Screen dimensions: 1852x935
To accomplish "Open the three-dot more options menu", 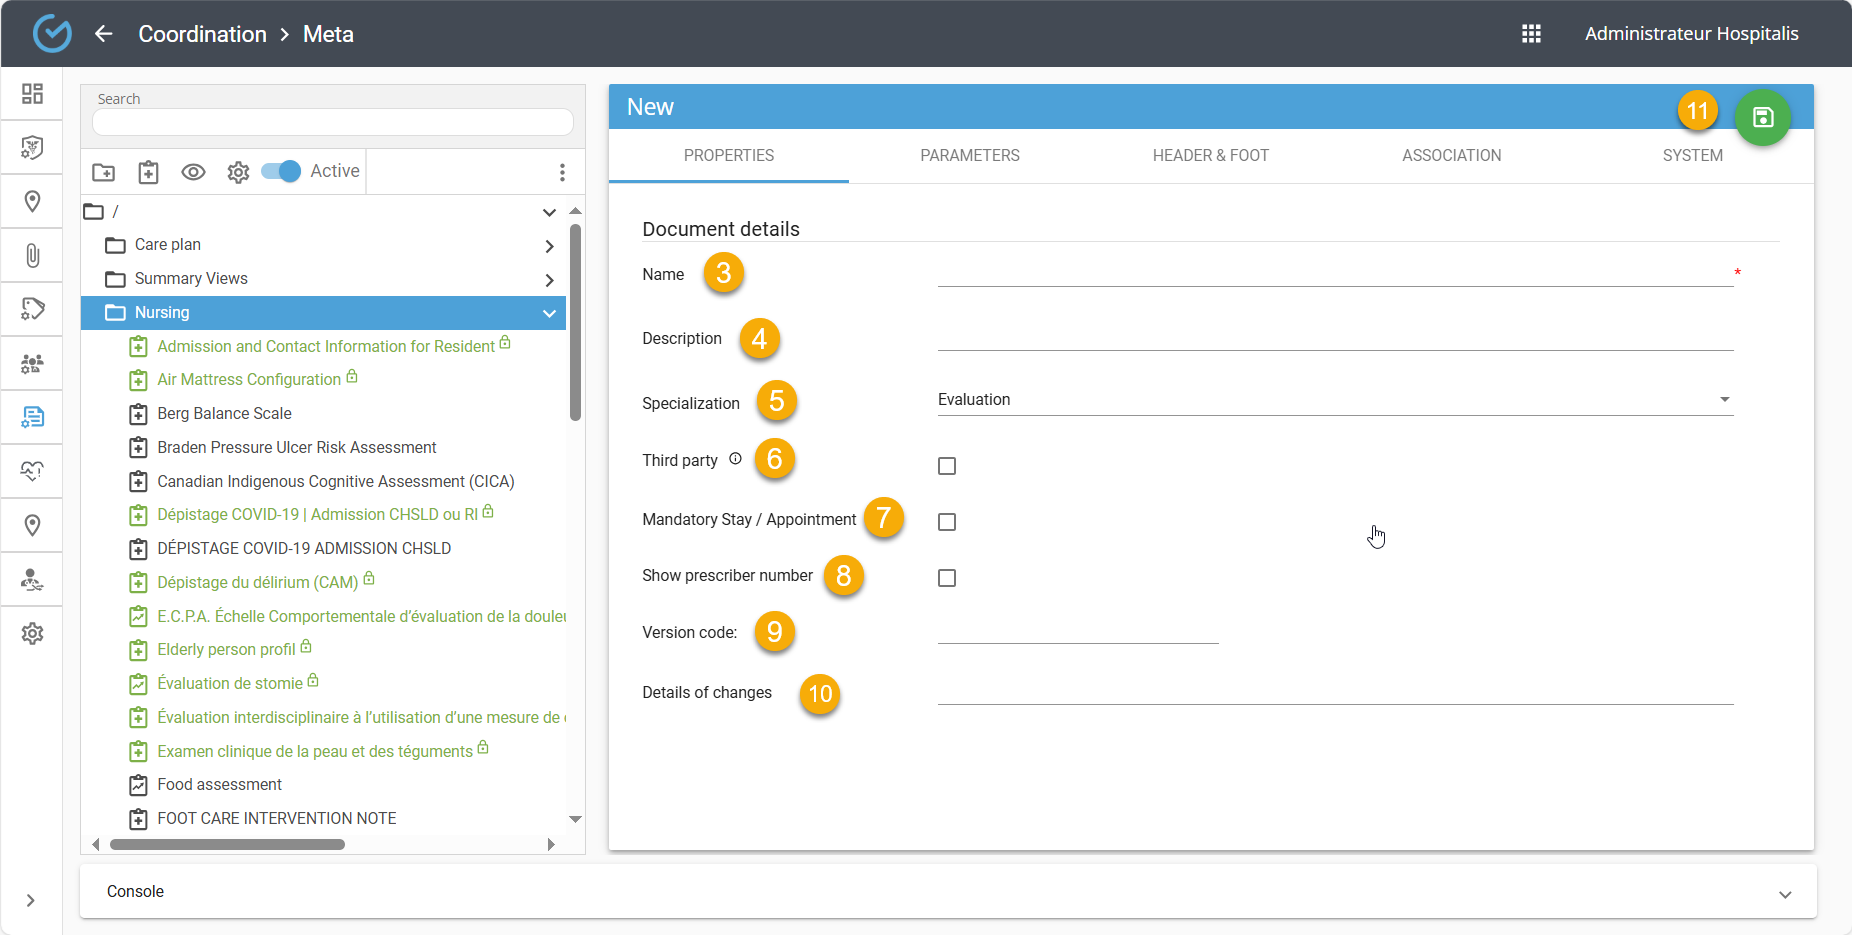I will click(562, 172).
